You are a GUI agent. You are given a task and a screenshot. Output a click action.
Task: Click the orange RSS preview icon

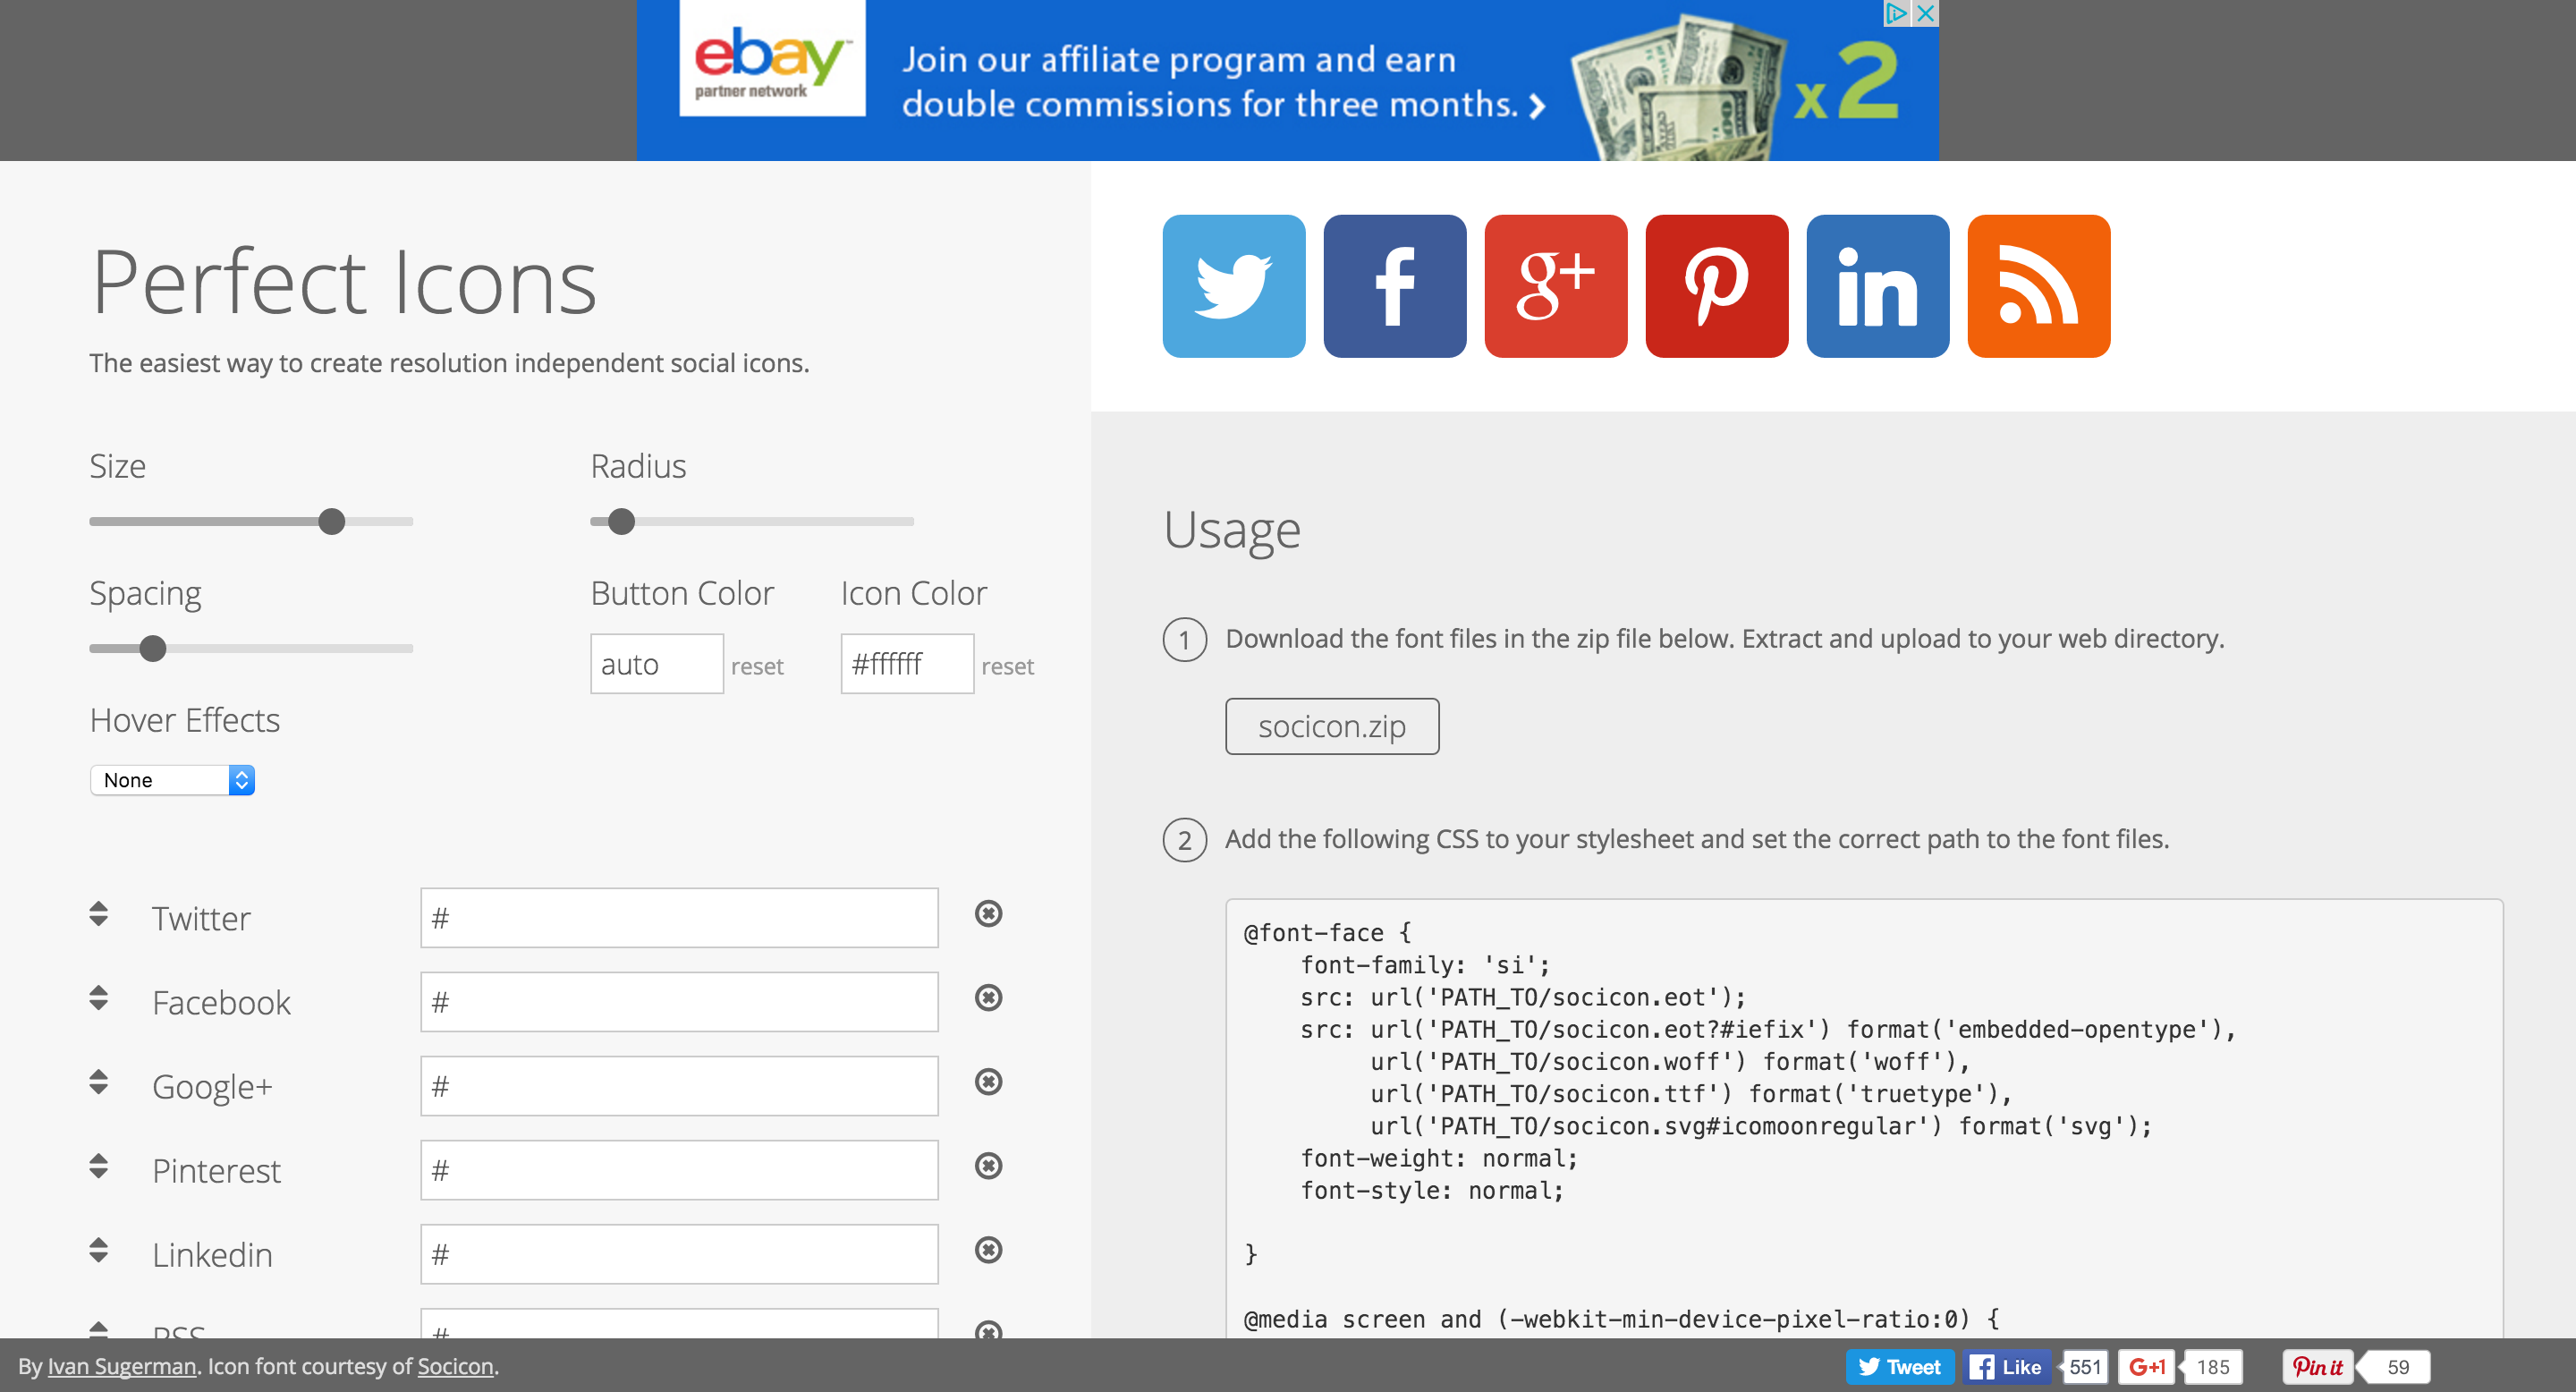click(2038, 286)
